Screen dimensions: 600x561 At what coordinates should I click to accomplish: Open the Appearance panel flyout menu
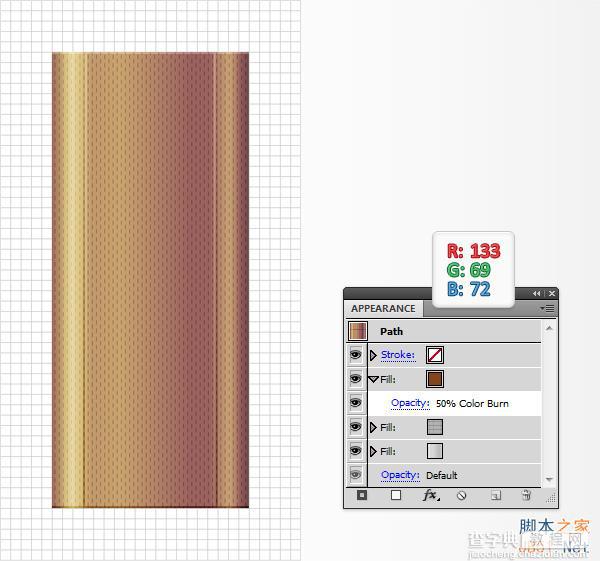click(547, 308)
